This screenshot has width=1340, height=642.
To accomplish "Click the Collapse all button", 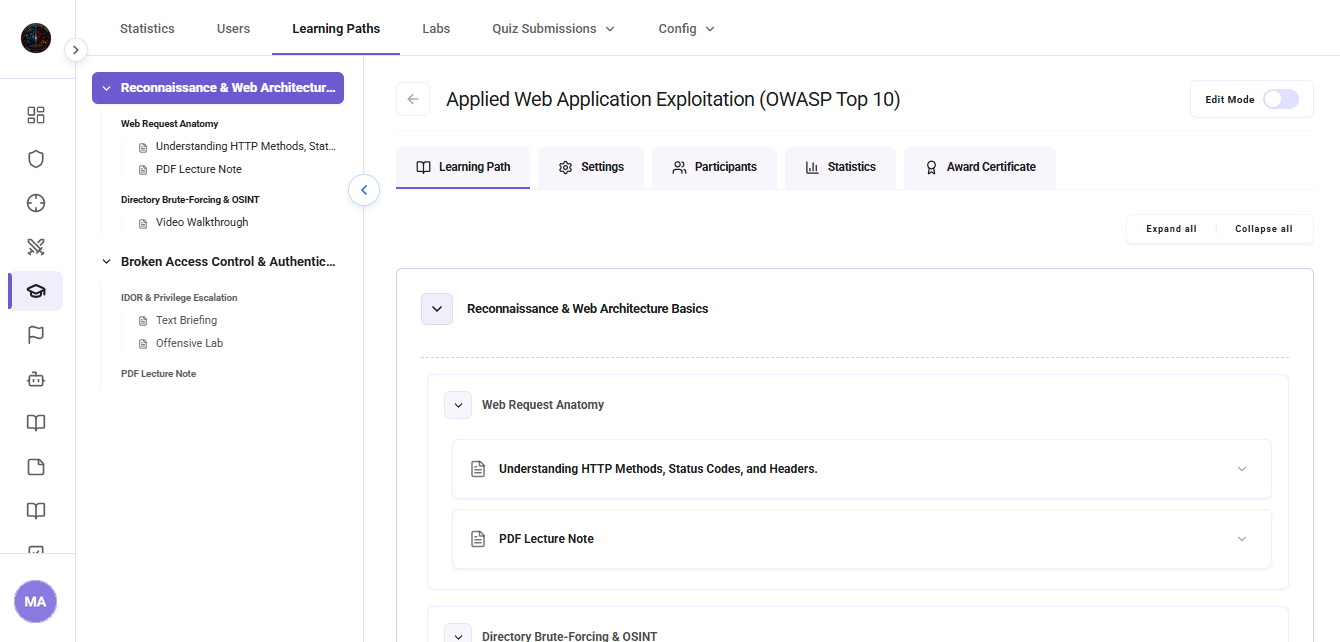I will point(1263,229).
